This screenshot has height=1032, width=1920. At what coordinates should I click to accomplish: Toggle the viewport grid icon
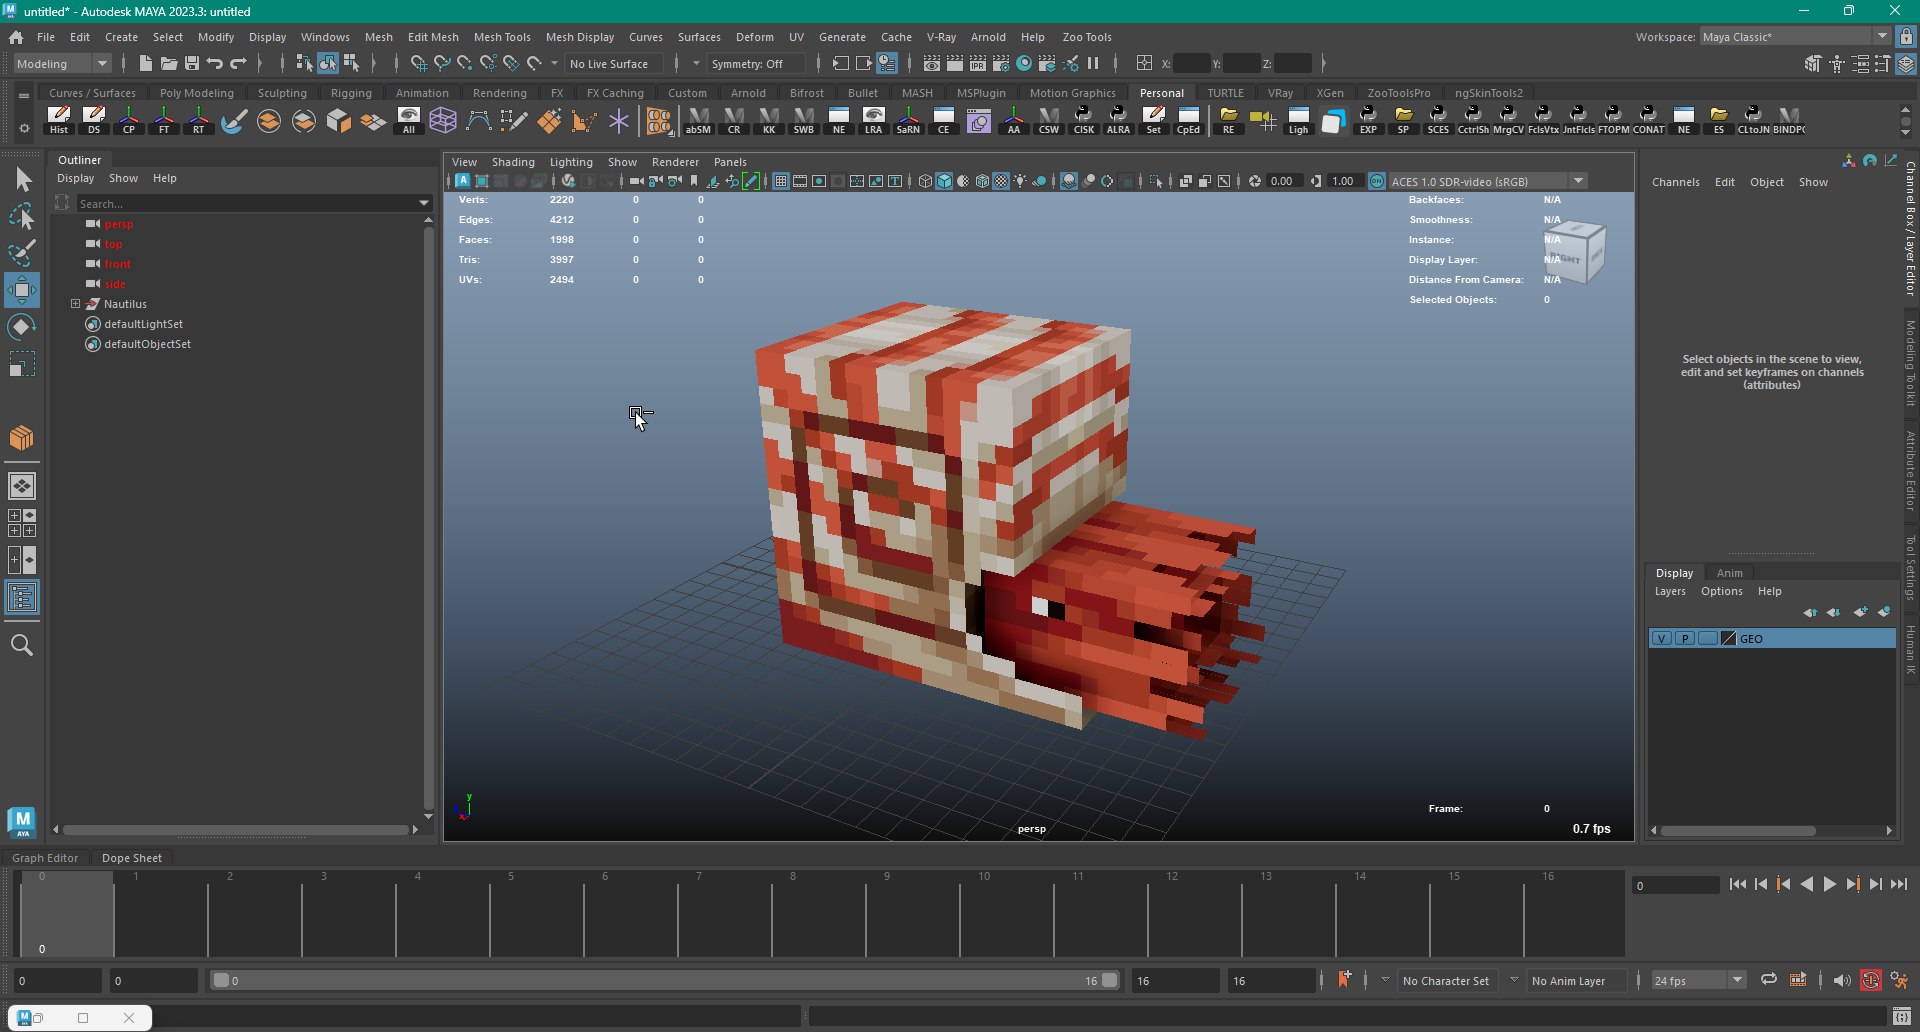pos(781,181)
